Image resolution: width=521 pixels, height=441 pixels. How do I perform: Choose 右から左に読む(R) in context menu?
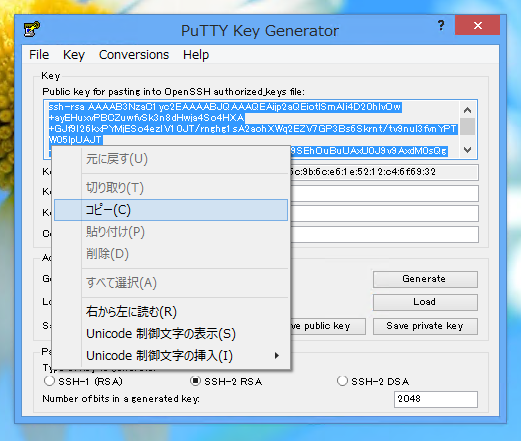(171, 312)
